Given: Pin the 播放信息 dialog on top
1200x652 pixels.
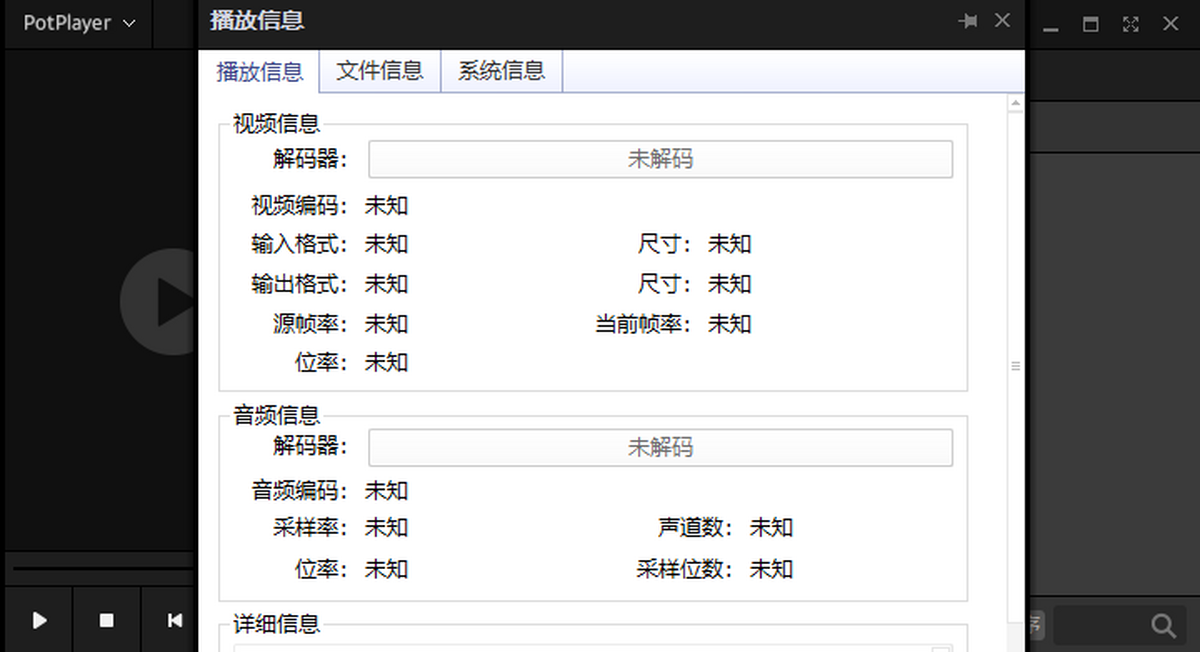Looking at the screenshot, I should click(x=967, y=21).
